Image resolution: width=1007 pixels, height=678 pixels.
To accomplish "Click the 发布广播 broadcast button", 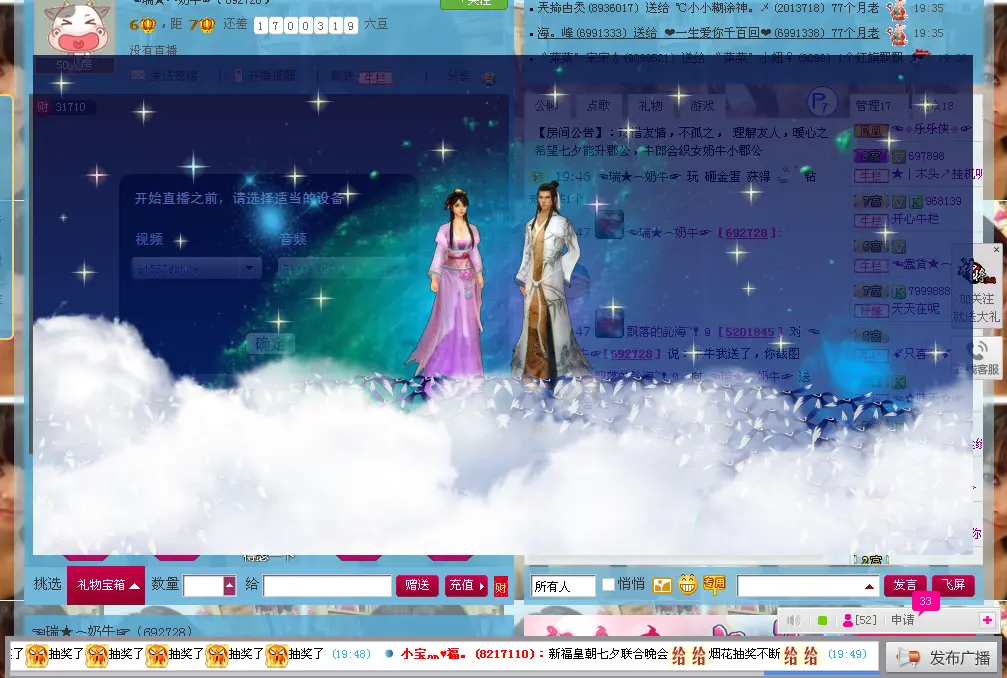I will coord(943,657).
